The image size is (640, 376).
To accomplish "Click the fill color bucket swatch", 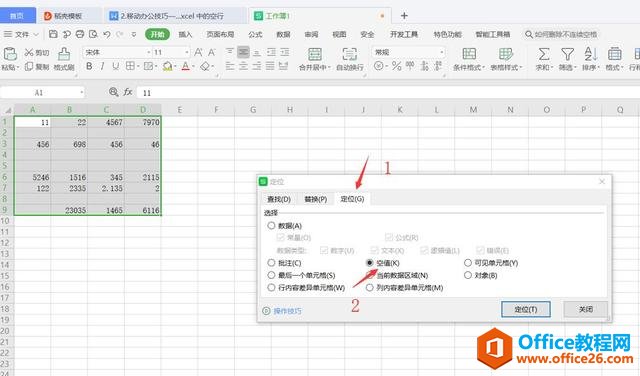I will (167, 66).
